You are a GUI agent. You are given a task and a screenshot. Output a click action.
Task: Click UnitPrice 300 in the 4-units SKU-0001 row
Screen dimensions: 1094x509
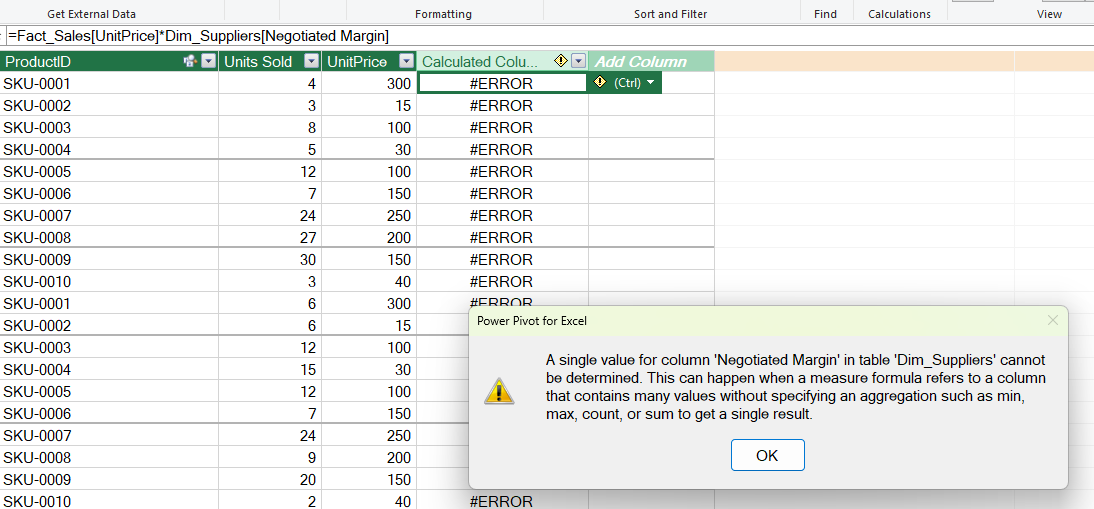pyautogui.click(x=369, y=84)
